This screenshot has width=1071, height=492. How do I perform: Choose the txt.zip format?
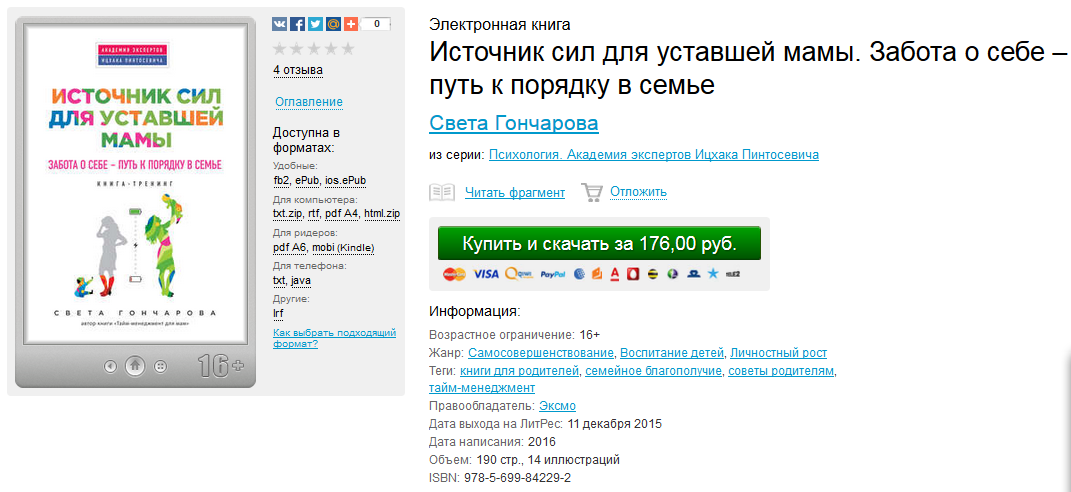(x=287, y=213)
